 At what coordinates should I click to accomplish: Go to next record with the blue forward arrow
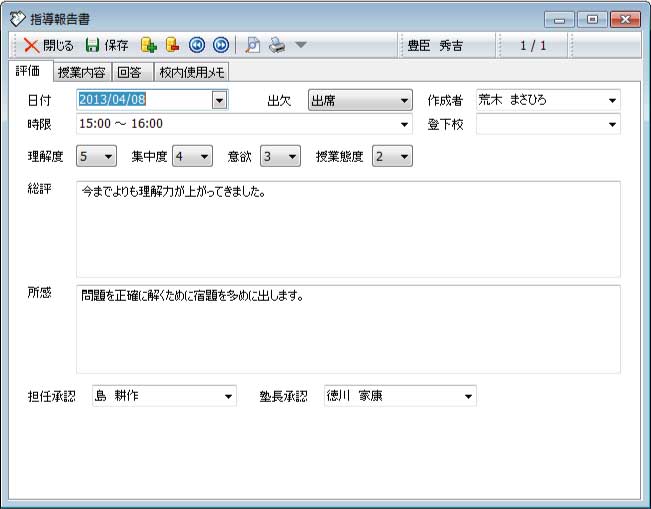[221, 45]
